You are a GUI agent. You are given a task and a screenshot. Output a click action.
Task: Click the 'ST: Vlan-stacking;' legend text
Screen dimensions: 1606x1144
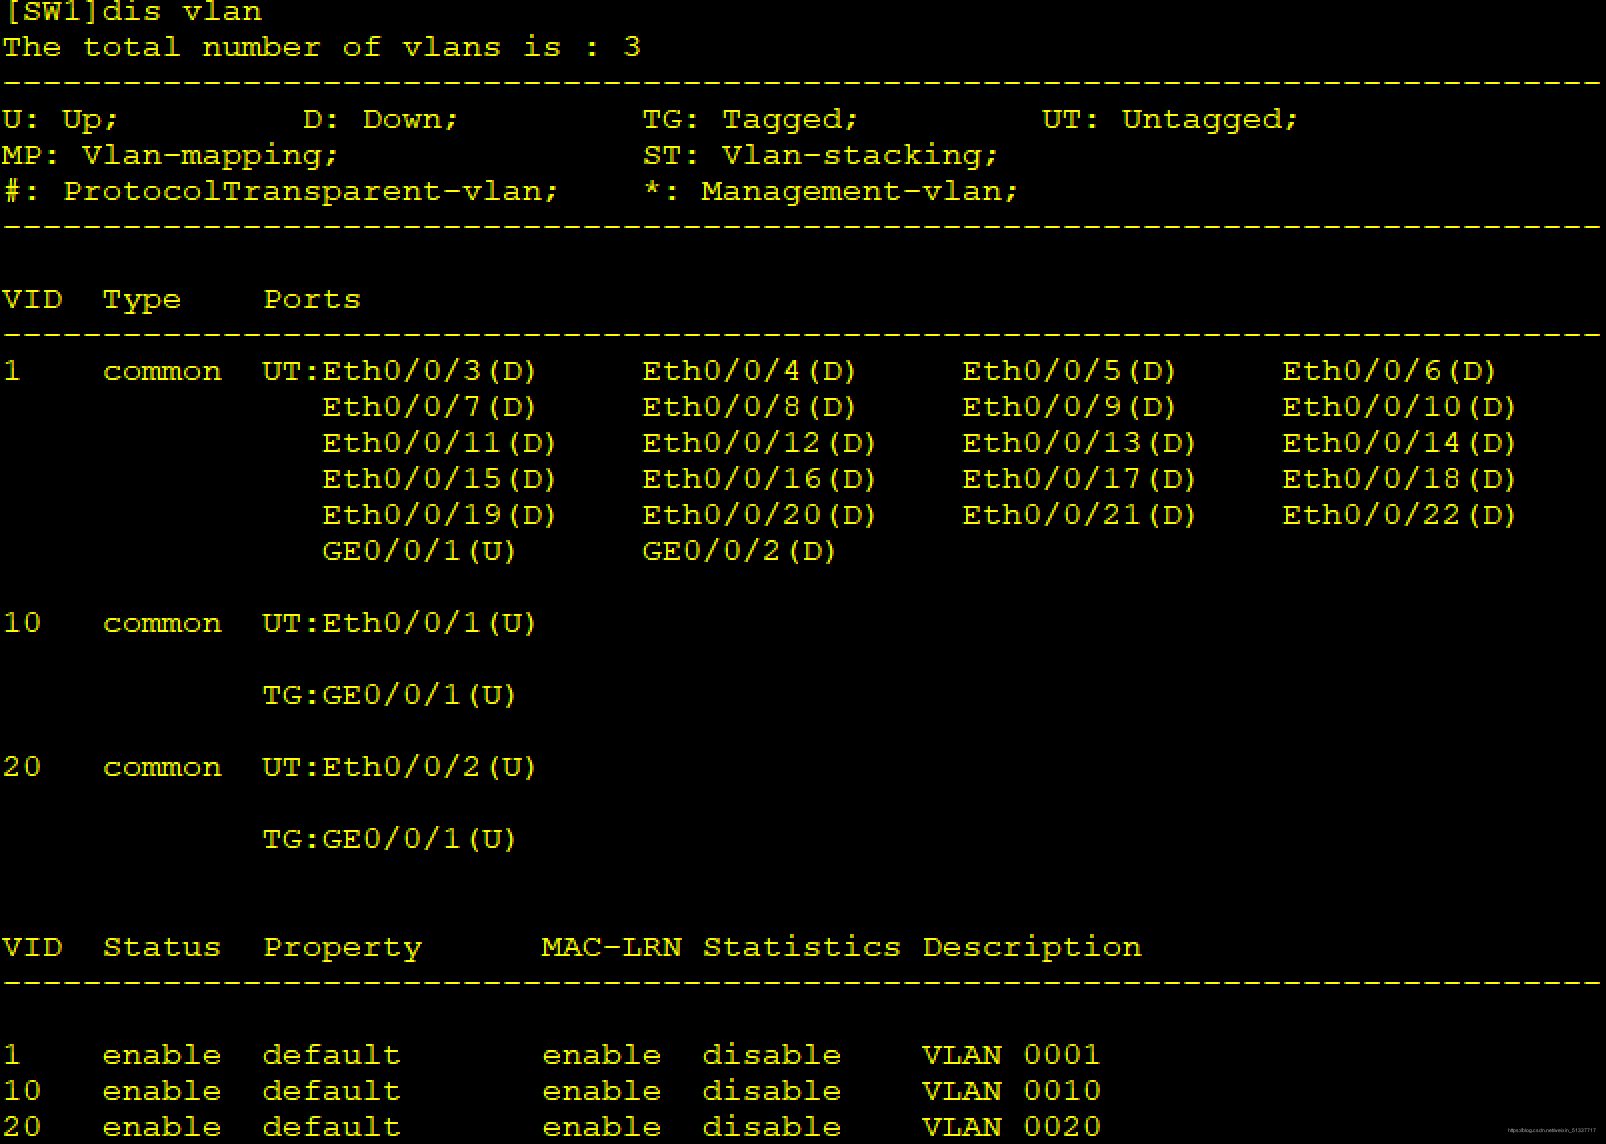pos(820,155)
